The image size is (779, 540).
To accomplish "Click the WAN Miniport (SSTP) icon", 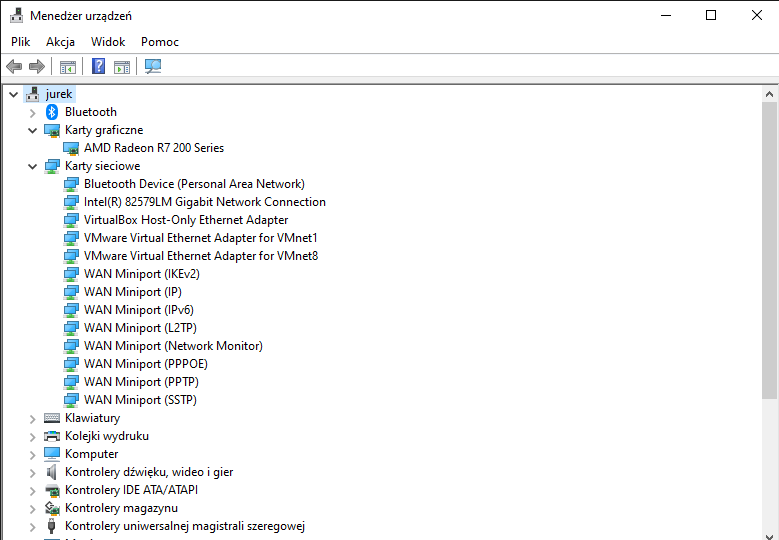I will 71,400.
